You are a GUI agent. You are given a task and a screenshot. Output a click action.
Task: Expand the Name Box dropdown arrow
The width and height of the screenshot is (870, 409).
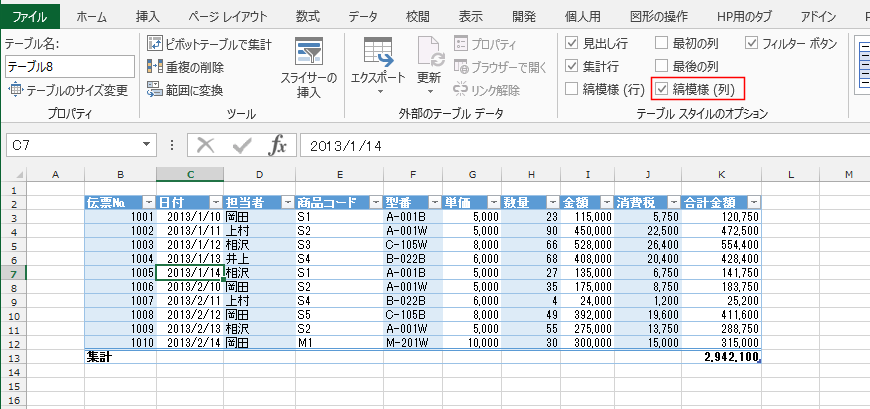click(x=147, y=145)
